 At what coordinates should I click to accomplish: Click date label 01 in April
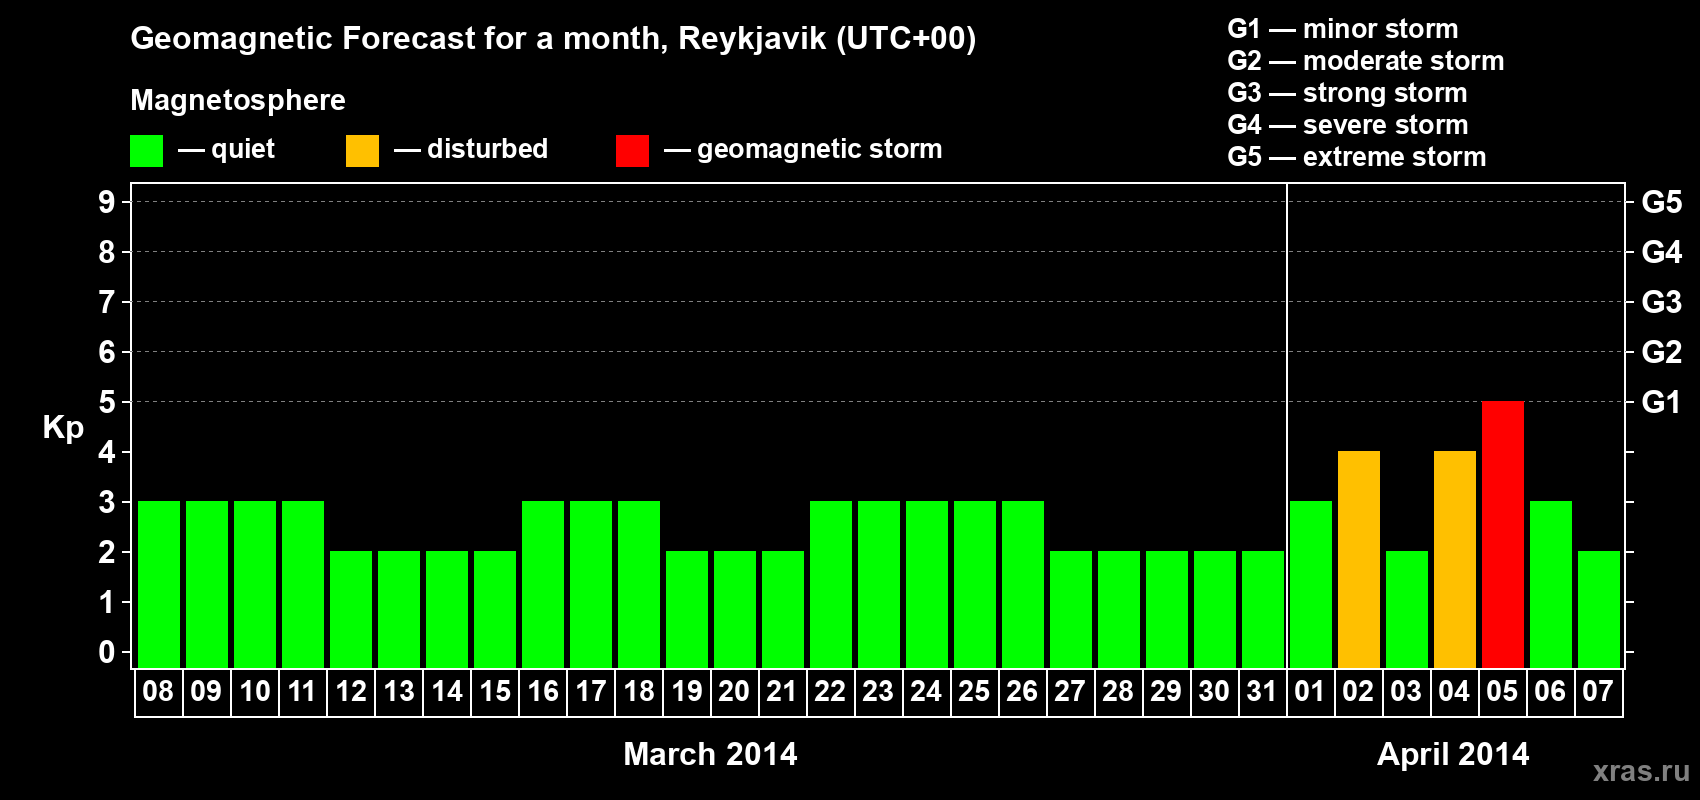point(1310,691)
